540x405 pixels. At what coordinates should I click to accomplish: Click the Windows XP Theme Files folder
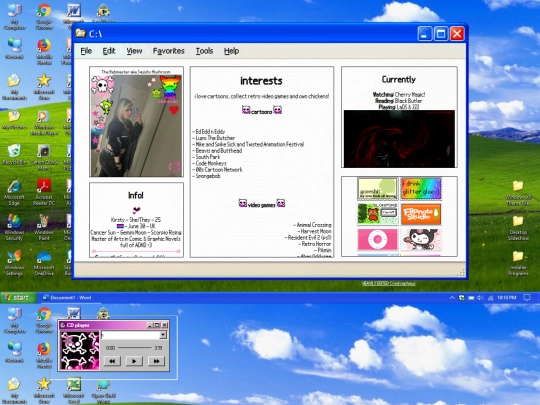[518, 193]
